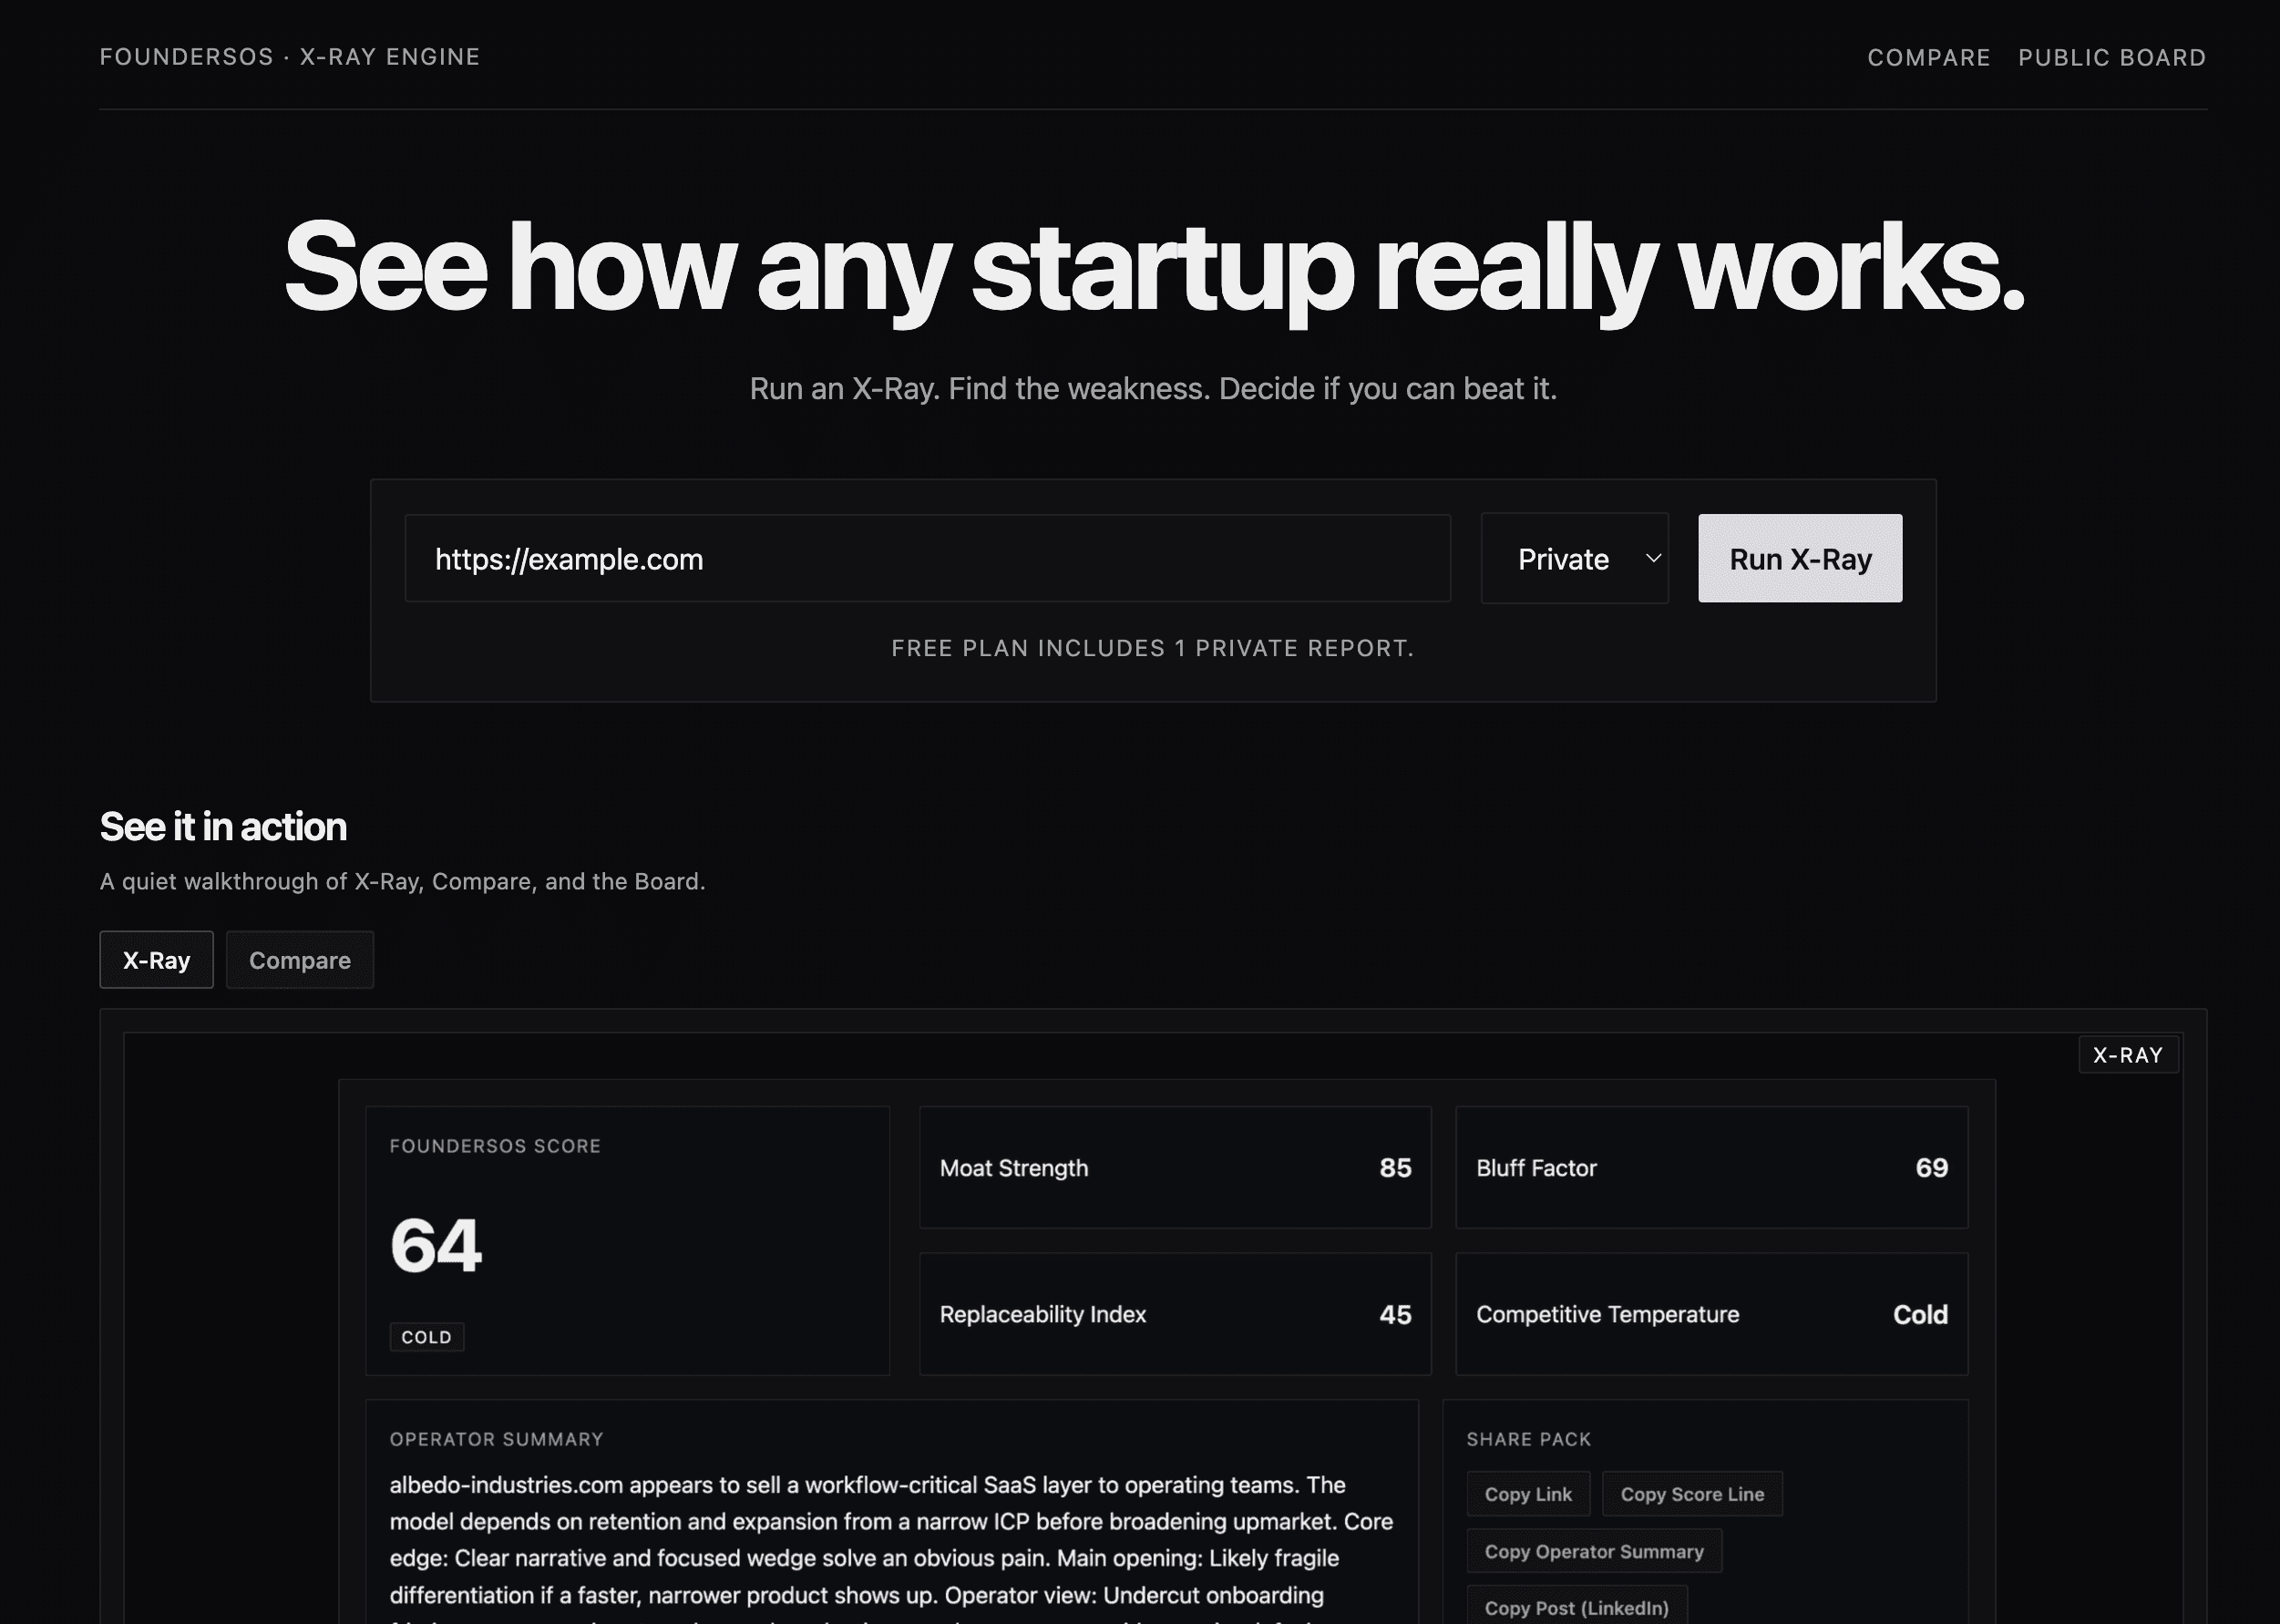
Task: Click Copy Score Line
Action: [1691, 1493]
